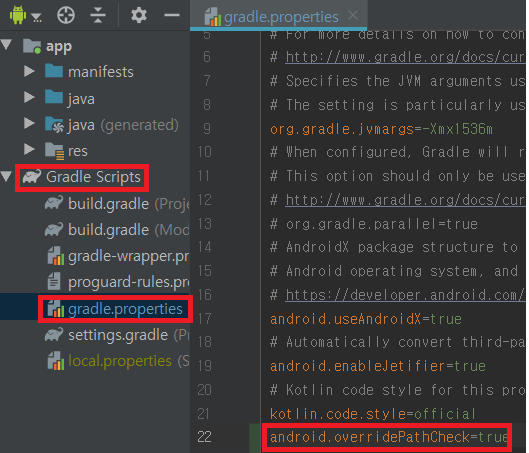Click the java source folder icon
This screenshot has height=453, width=529.
pyautogui.click(x=54, y=97)
